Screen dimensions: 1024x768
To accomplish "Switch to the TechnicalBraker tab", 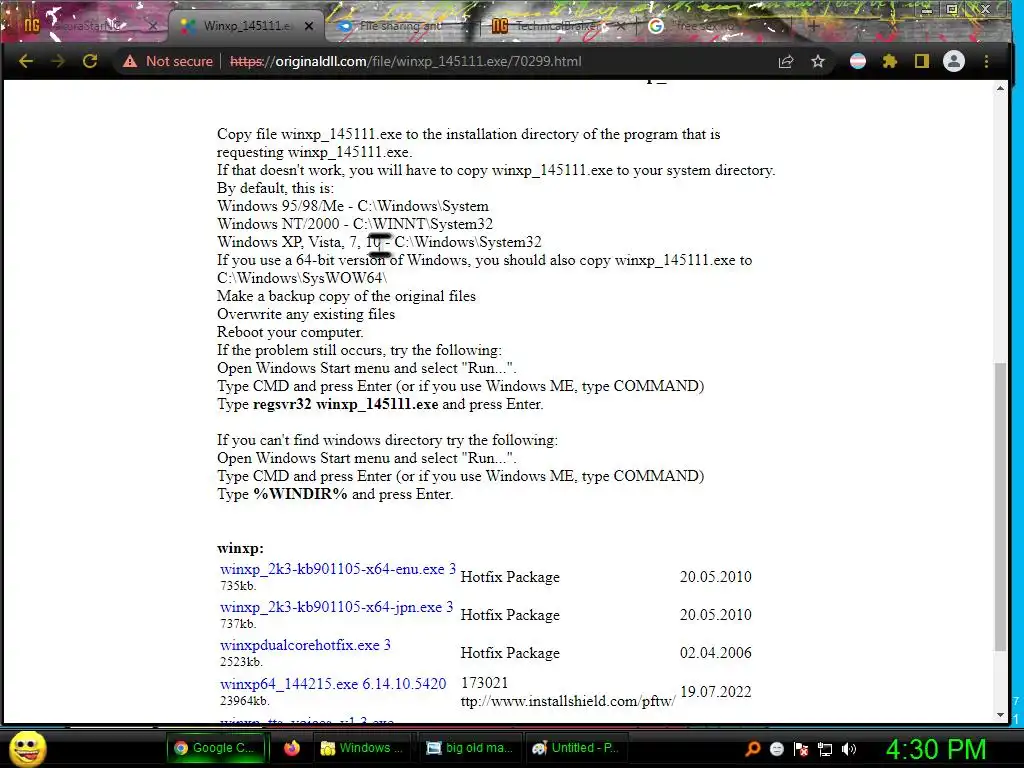I will click(x=555, y=26).
